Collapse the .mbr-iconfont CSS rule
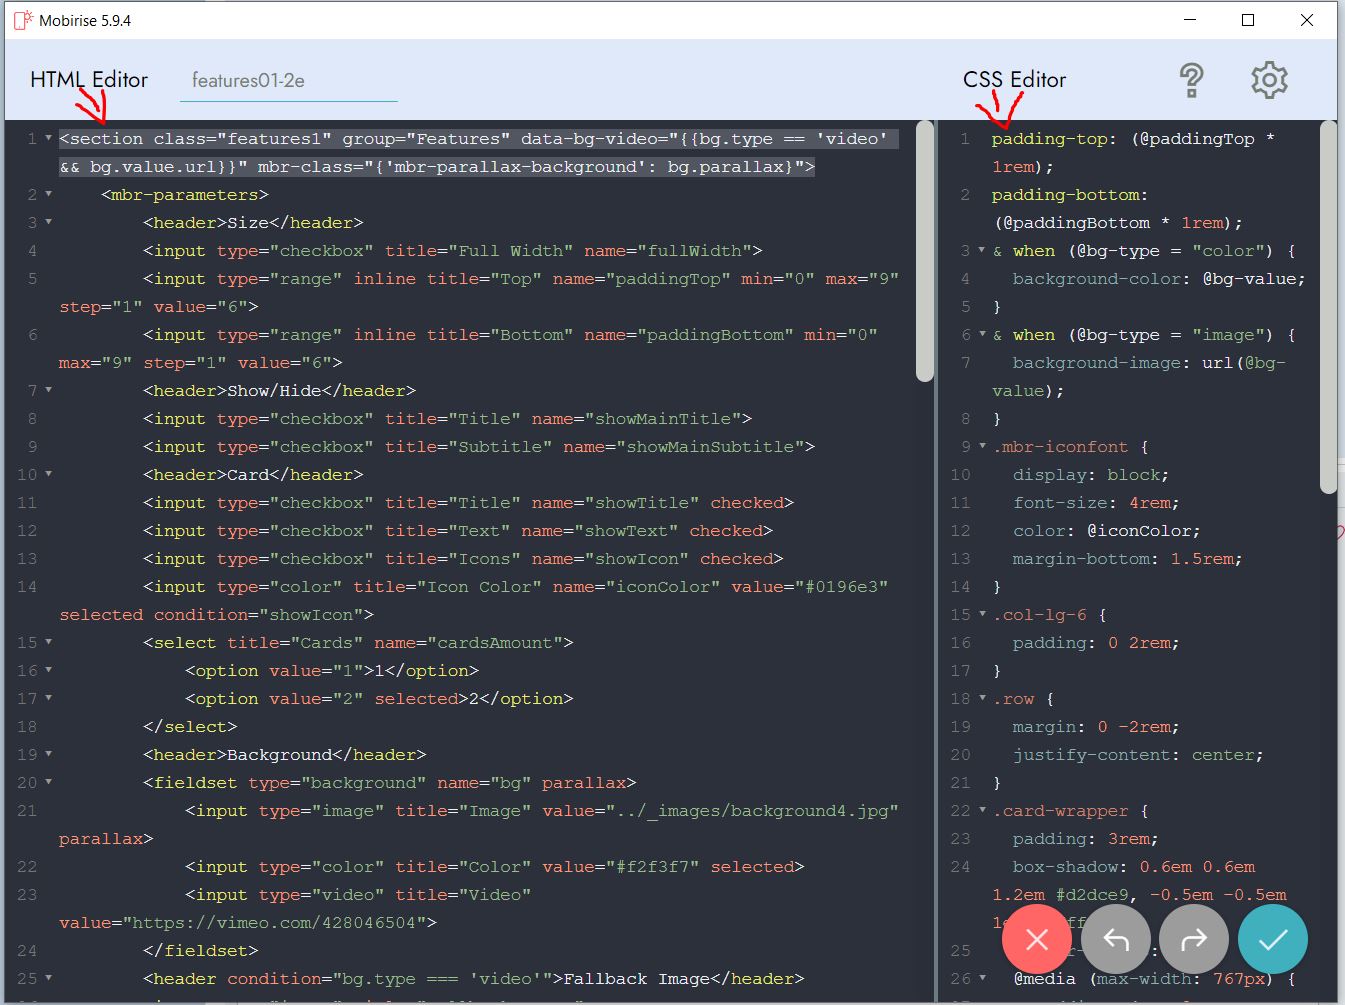 (x=982, y=447)
